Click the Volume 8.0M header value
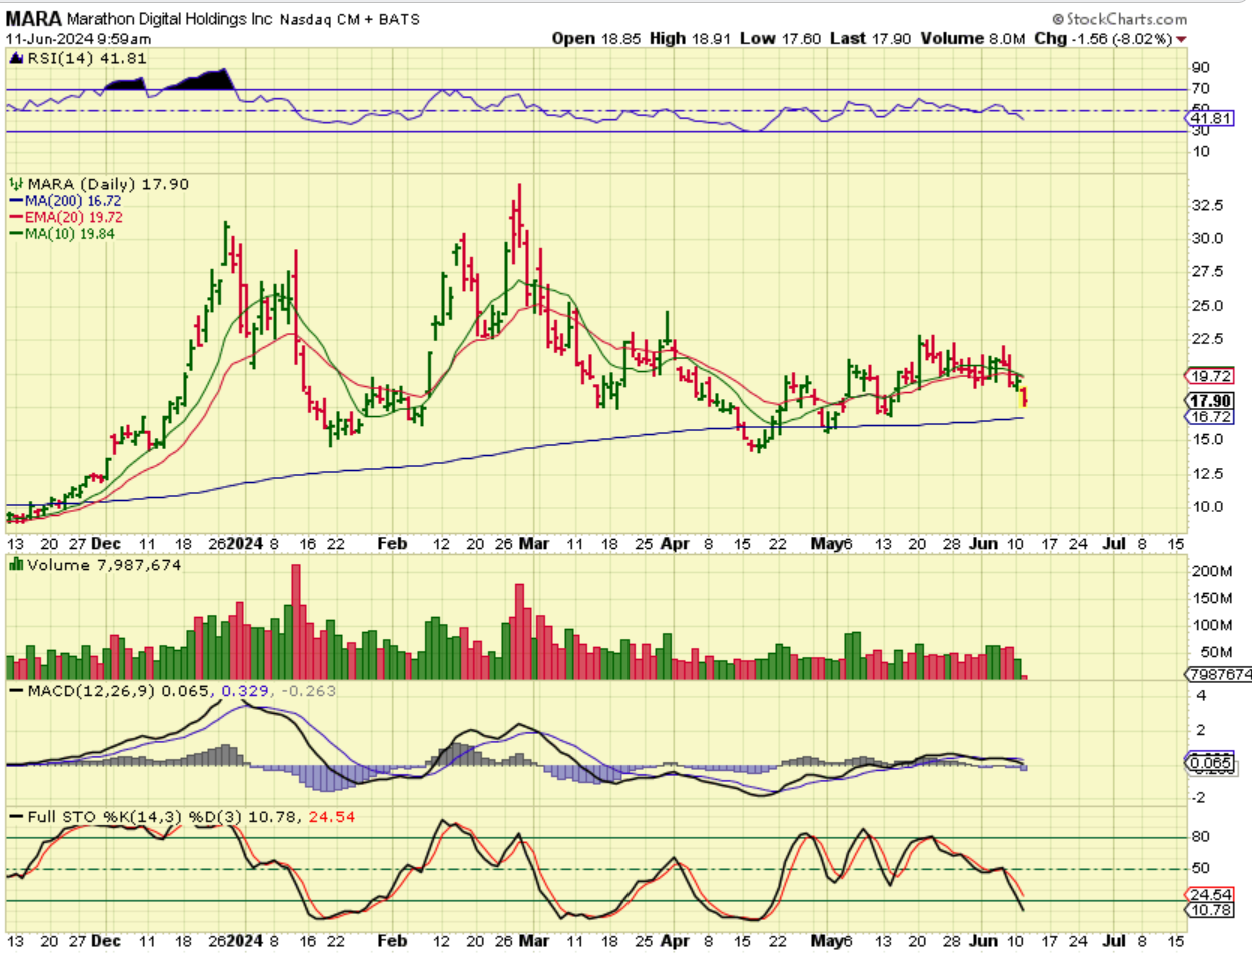The image size is (1252, 954). coord(972,38)
